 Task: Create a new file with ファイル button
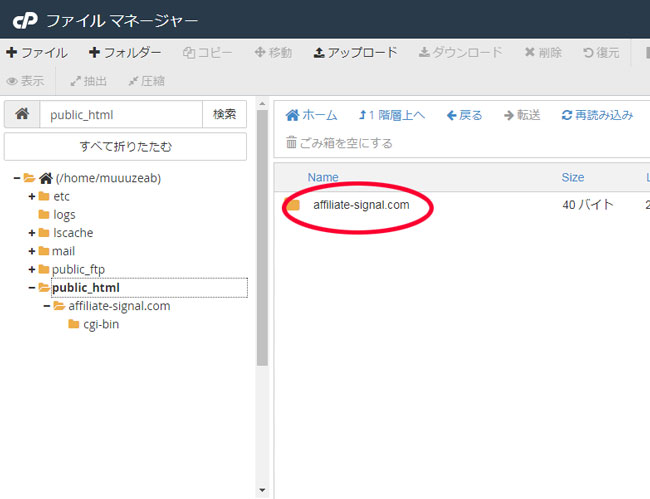37,53
